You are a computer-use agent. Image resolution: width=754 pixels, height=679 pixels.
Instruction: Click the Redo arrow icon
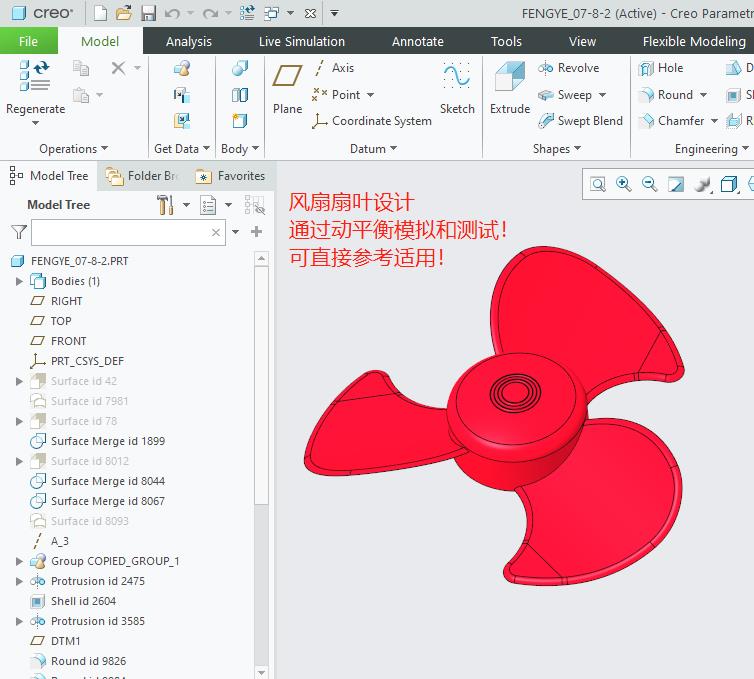pos(210,13)
